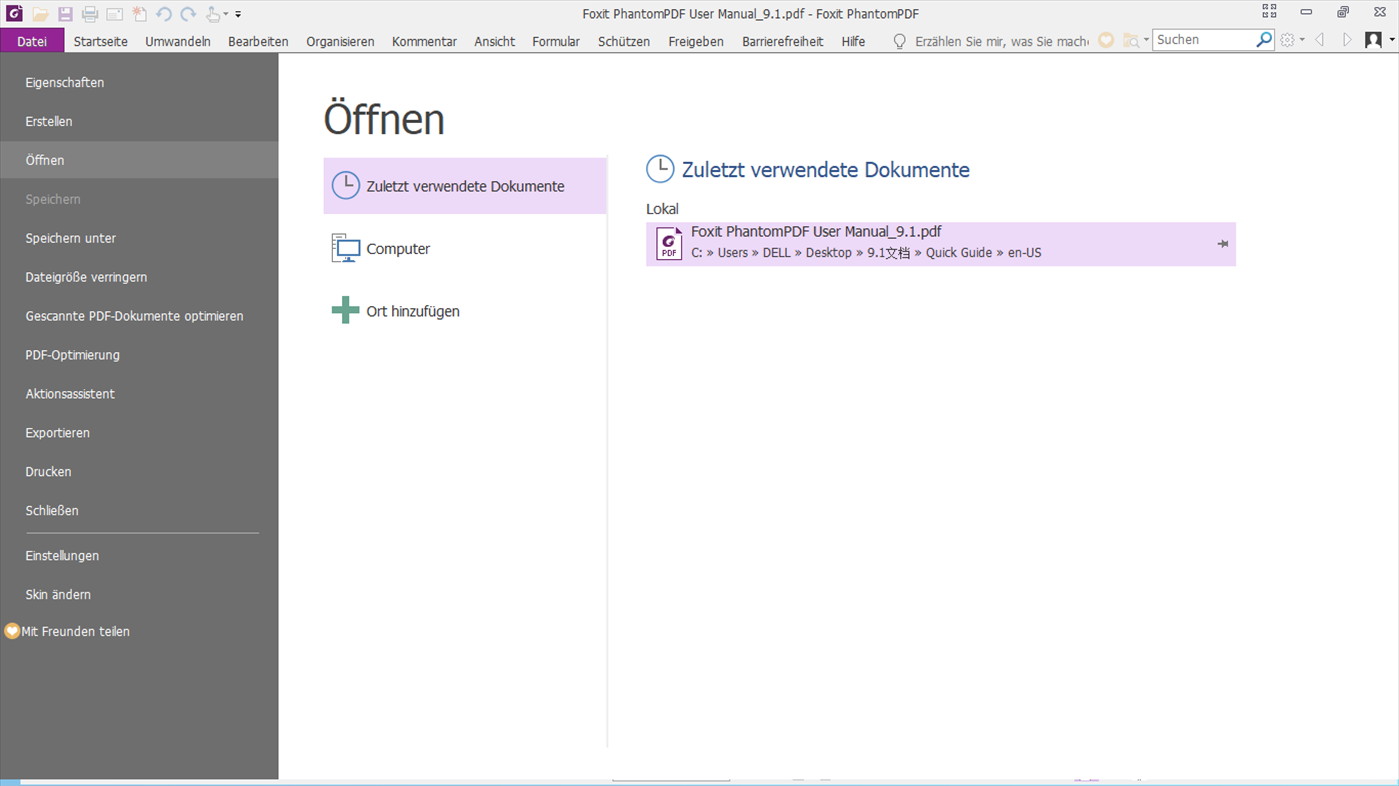
Task: Open the Foxit PhantomPDF User Manual_9.1.pdf recent file
Action: (x=941, y=243)
